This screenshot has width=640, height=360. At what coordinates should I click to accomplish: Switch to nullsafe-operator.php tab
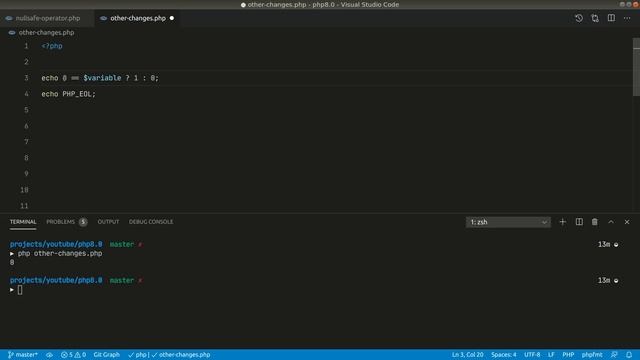coord(47,18)
